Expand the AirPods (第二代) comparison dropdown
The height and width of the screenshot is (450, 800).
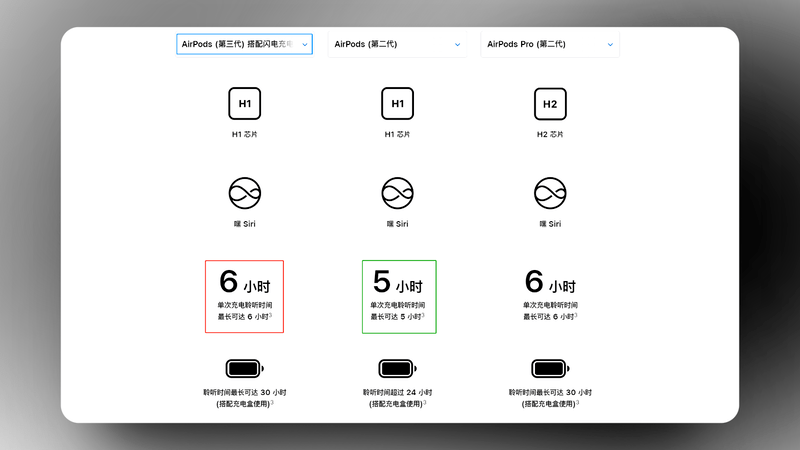[x=397, y=44]
